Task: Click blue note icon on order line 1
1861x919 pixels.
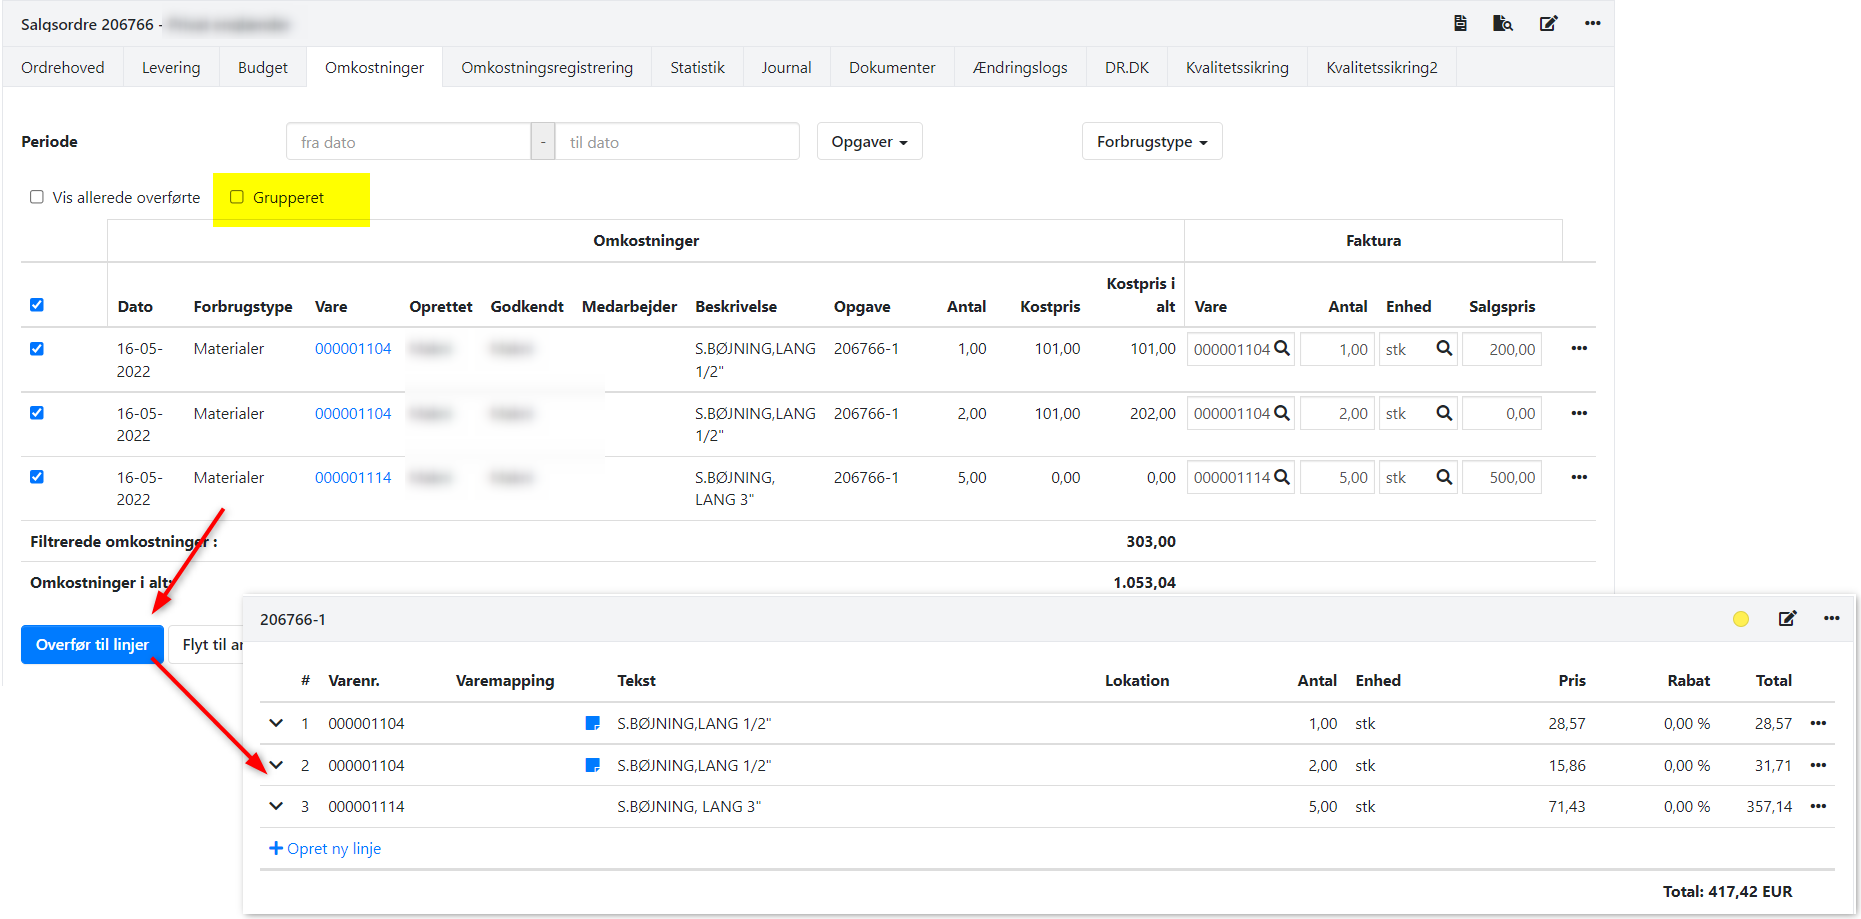Action: pos(592,723)
